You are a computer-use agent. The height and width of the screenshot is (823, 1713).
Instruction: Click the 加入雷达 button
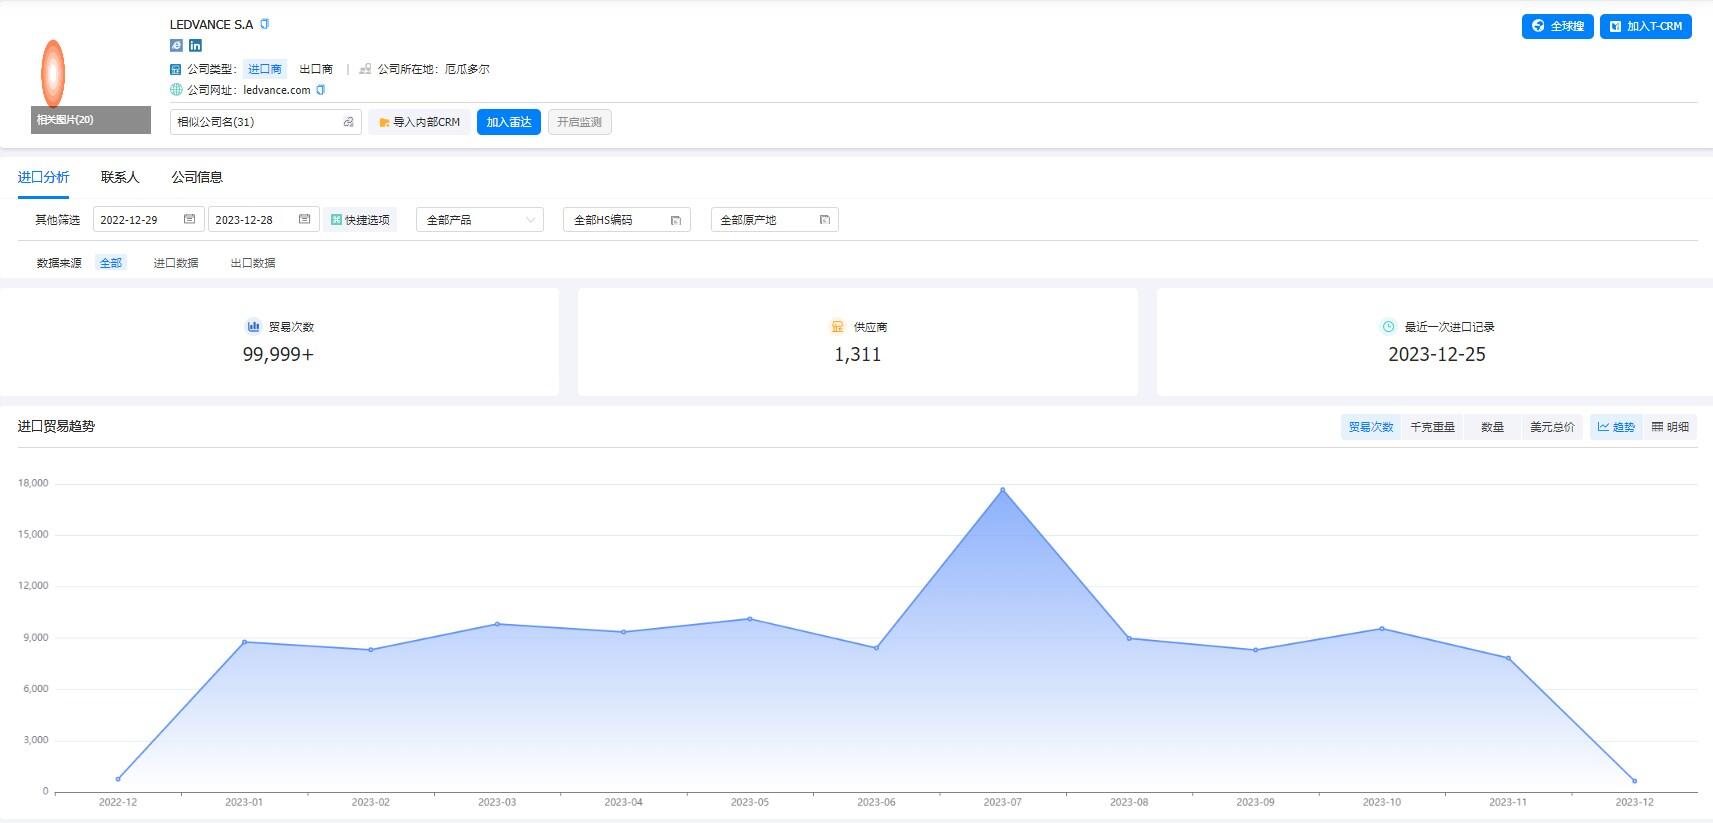pos(509,122)
